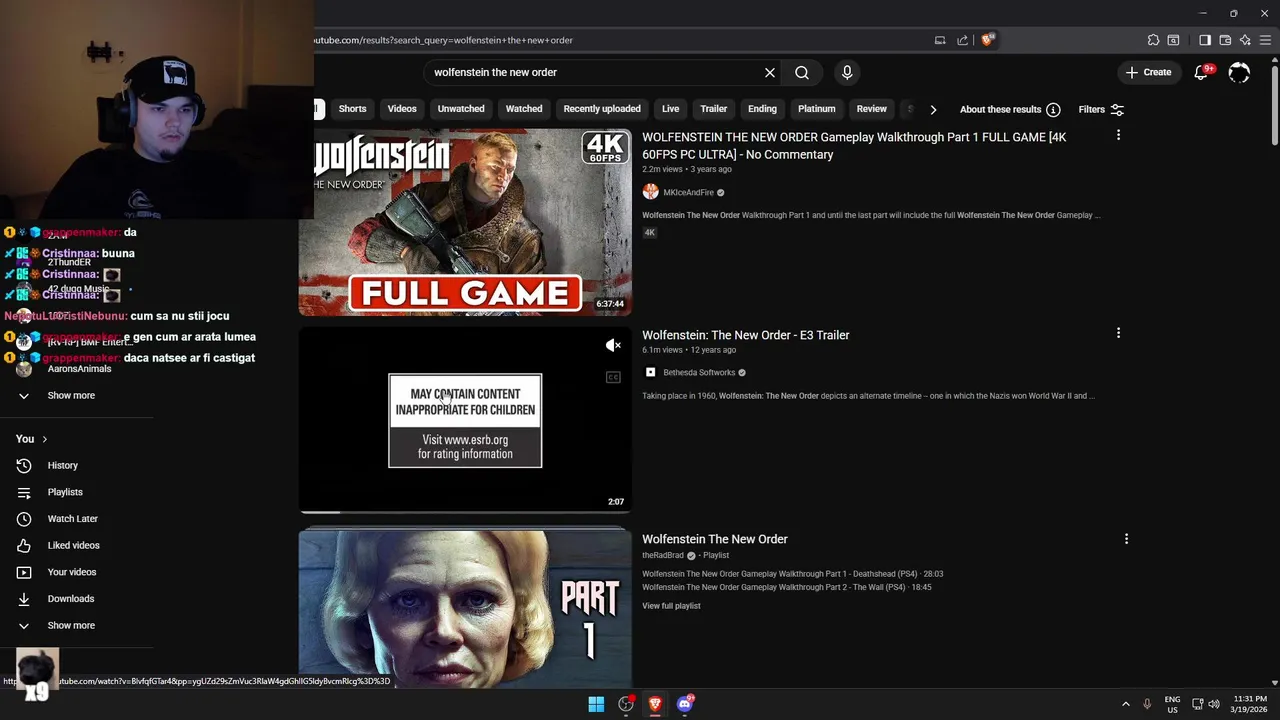Show more filter chips with right arrow
Screen dimensions: 1280x720
point(933,109)
